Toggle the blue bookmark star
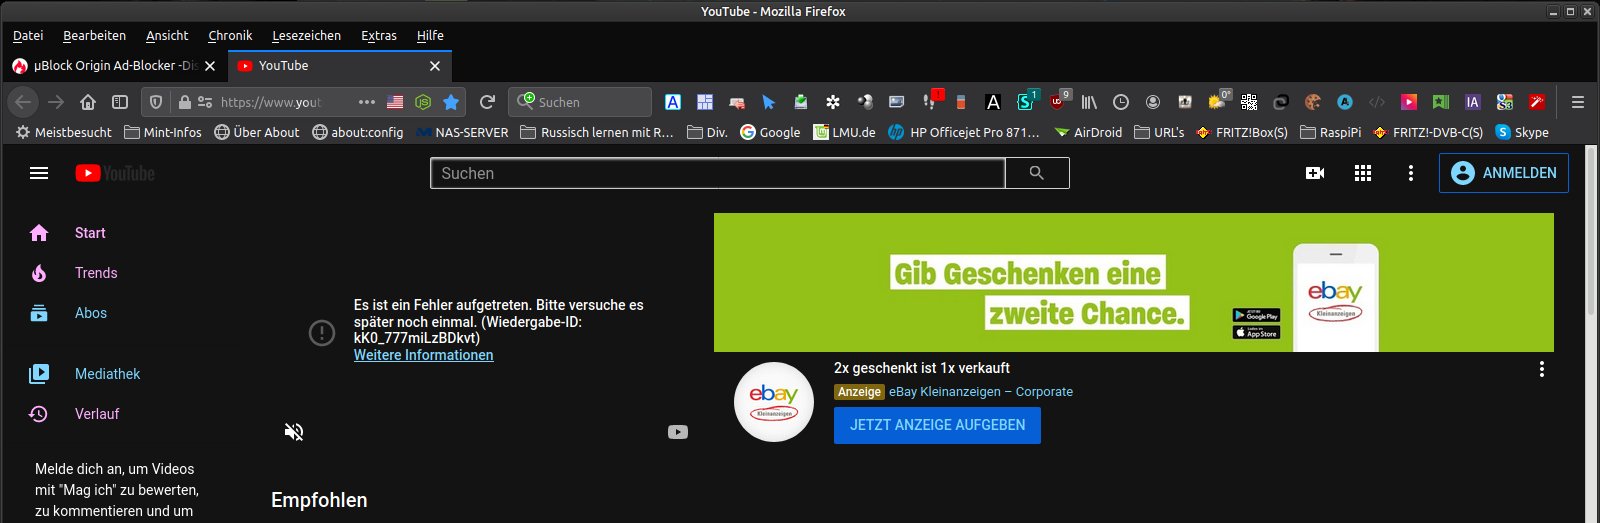Viewport: 1600px width, 523px height. [451, 102]
